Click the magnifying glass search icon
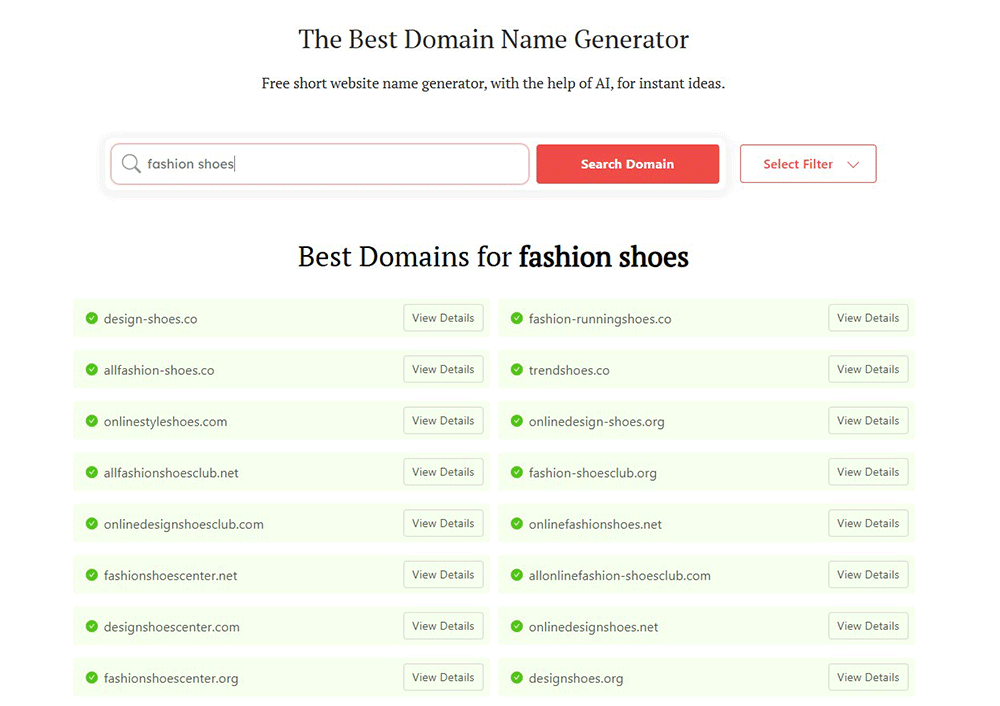Image resolution: width=1000 pixels, height=706 pixels. [131, 164]
